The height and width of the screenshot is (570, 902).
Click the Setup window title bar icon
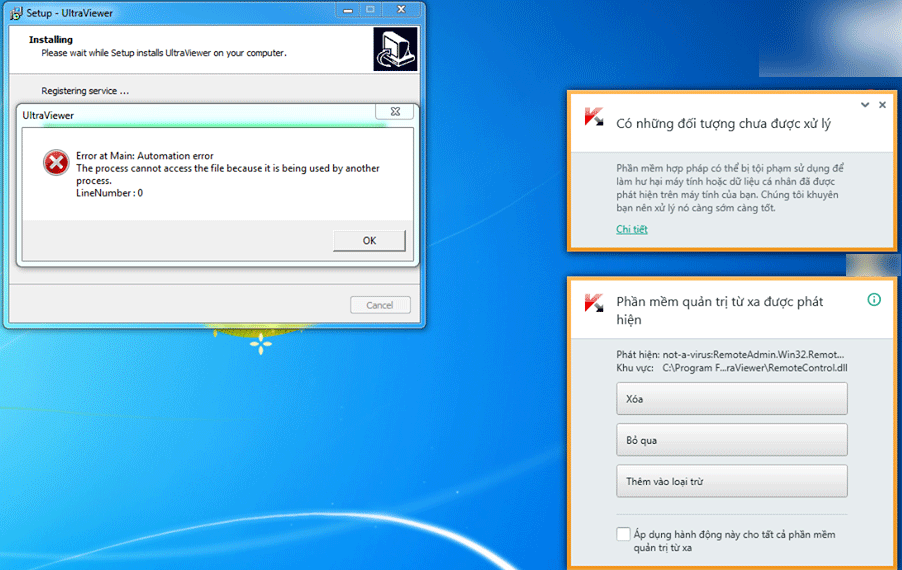(16, 13)
